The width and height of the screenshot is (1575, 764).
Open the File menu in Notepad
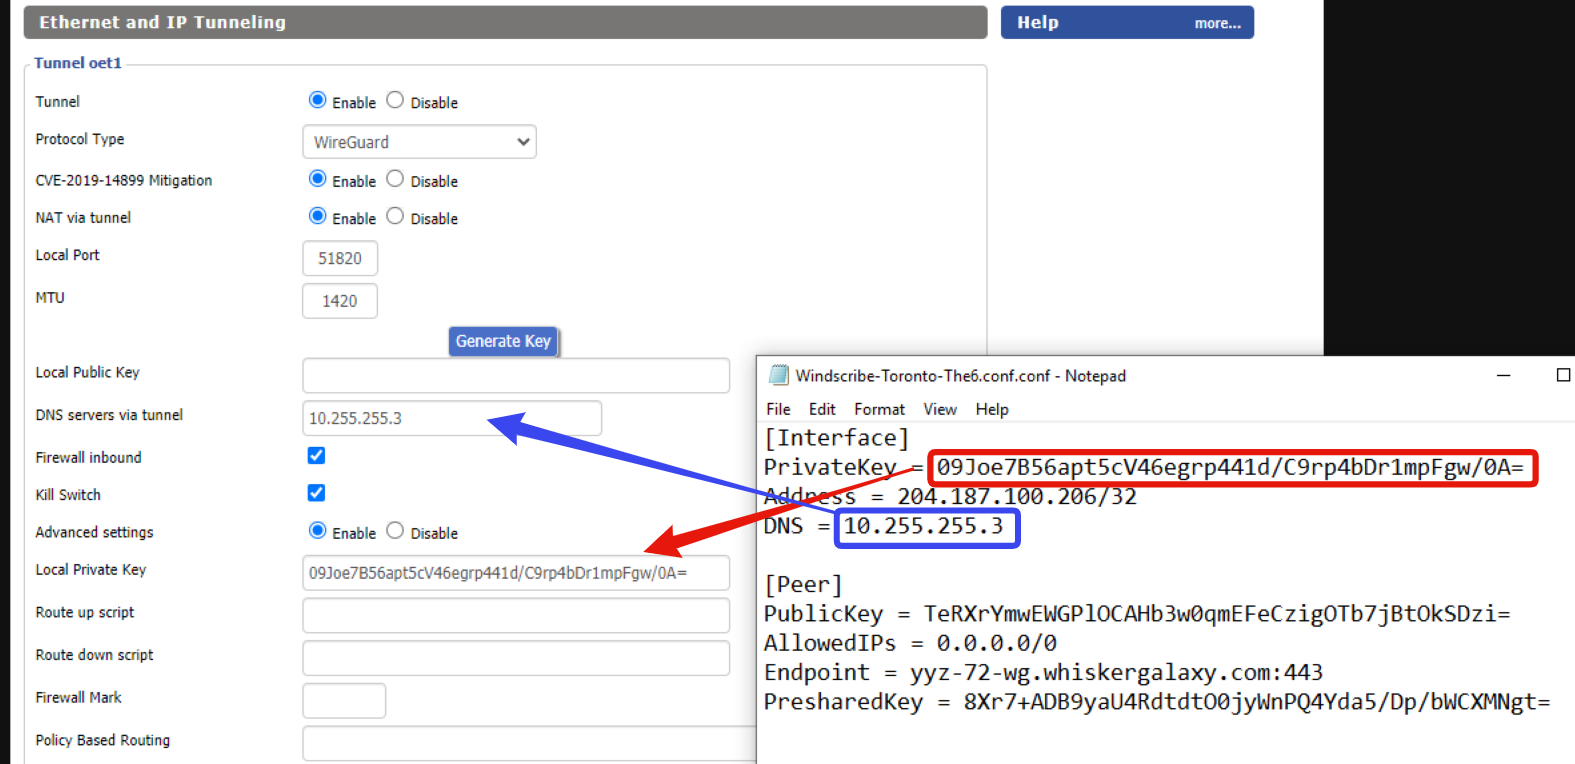click(x=778, y=409)
